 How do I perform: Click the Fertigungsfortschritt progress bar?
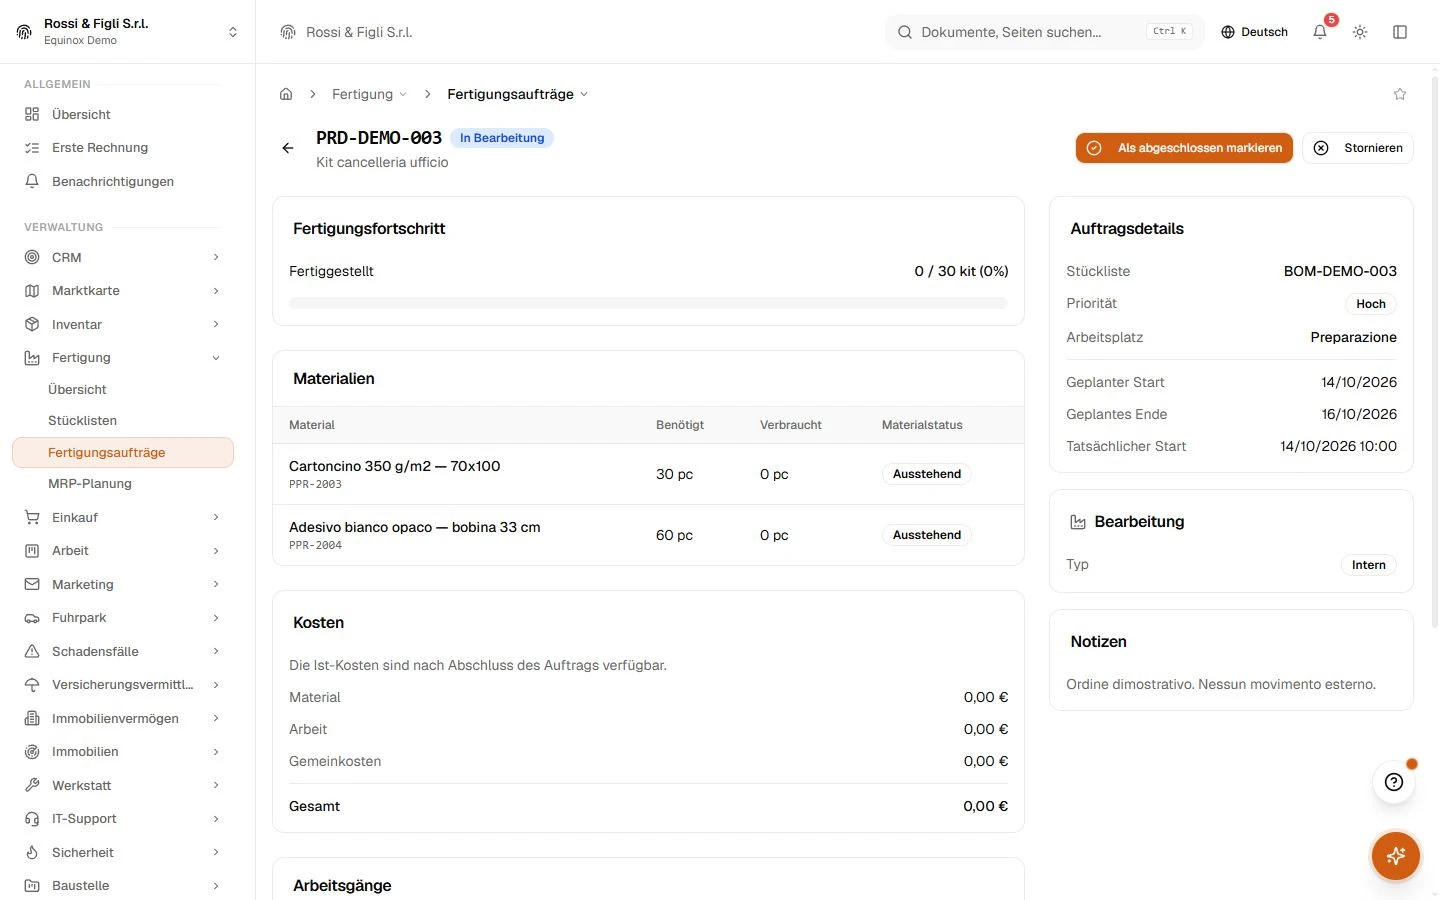(x=648, y=303)
